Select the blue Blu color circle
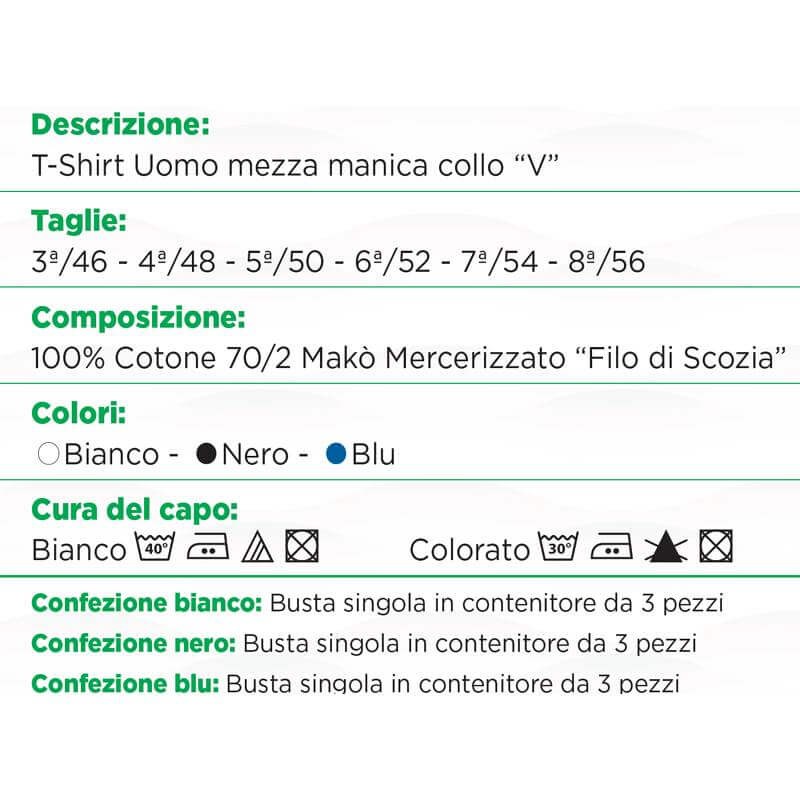Image resolution: width=800 pixels, height=800 pixels. click(336, 454)
